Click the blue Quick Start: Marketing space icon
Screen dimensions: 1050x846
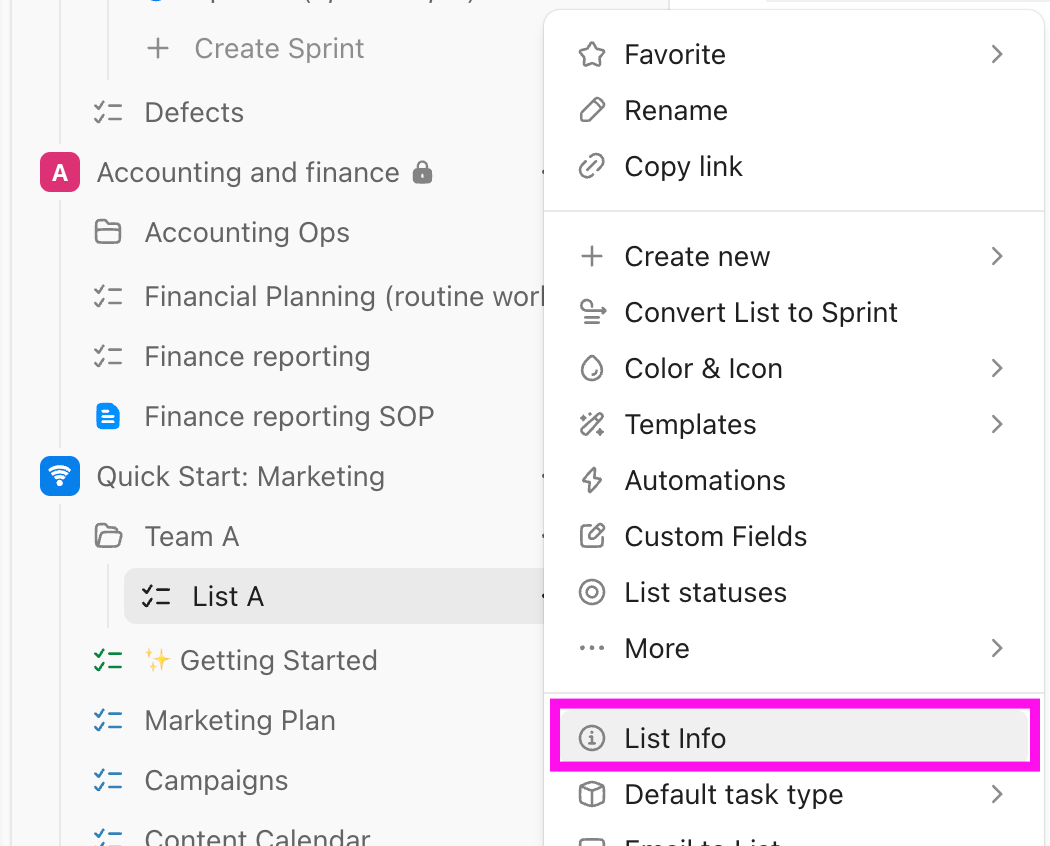pyautogui.click(x=60, y=477)
